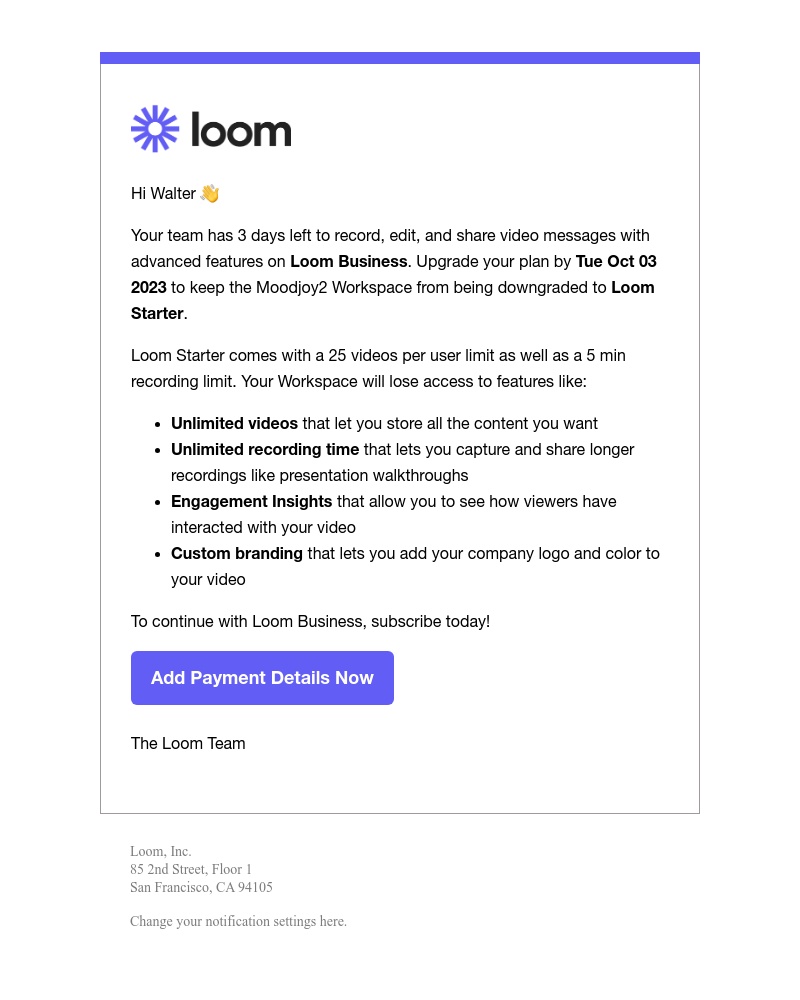Click the 'Hi Walter' greeting line

tap(163, 193)
